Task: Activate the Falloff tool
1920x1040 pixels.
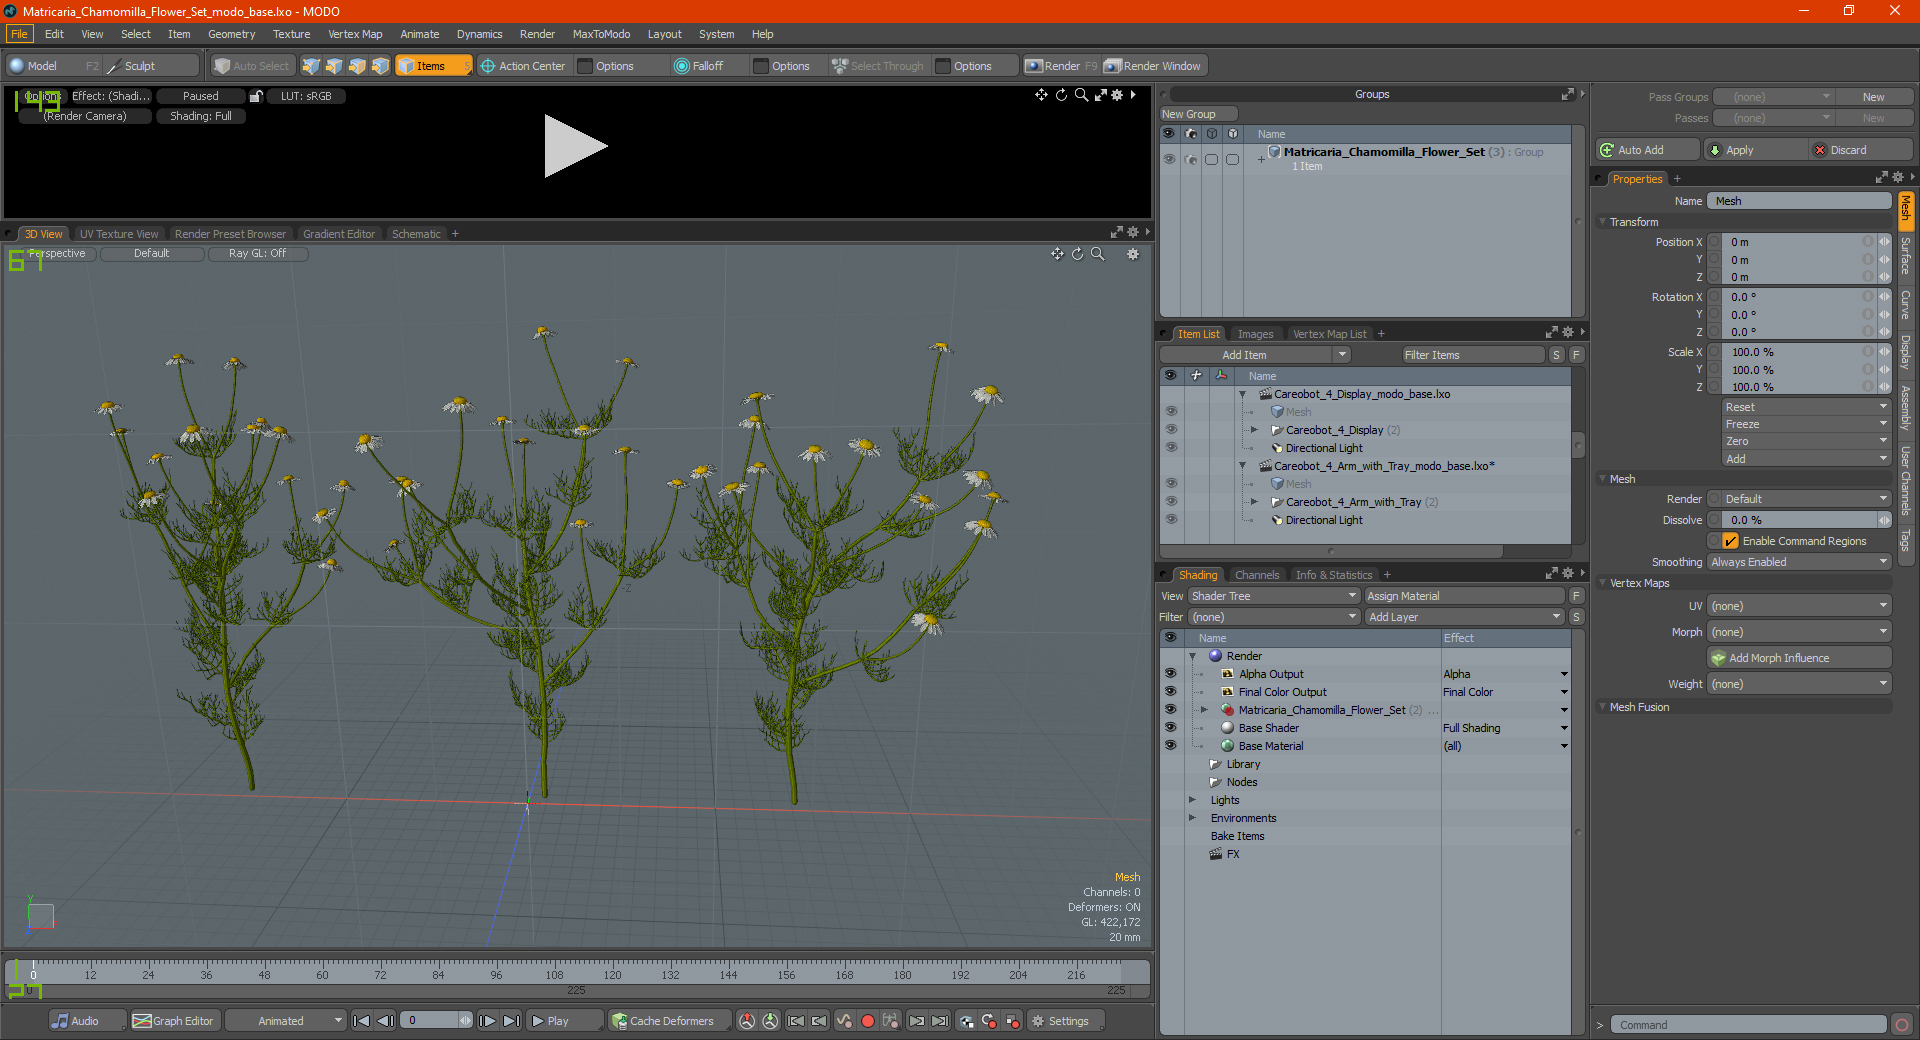Action: [x=699, y=66]
